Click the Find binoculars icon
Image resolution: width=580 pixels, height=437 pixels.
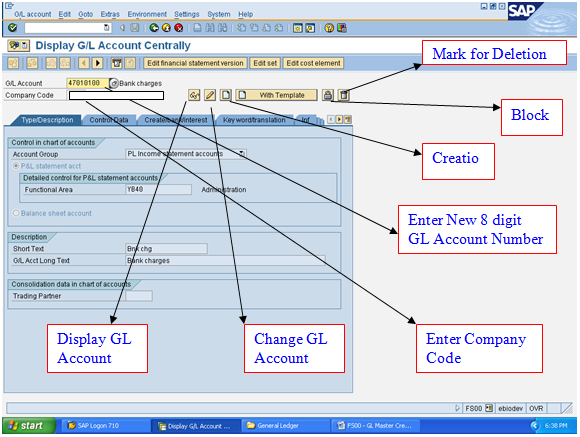pos(210,28)
